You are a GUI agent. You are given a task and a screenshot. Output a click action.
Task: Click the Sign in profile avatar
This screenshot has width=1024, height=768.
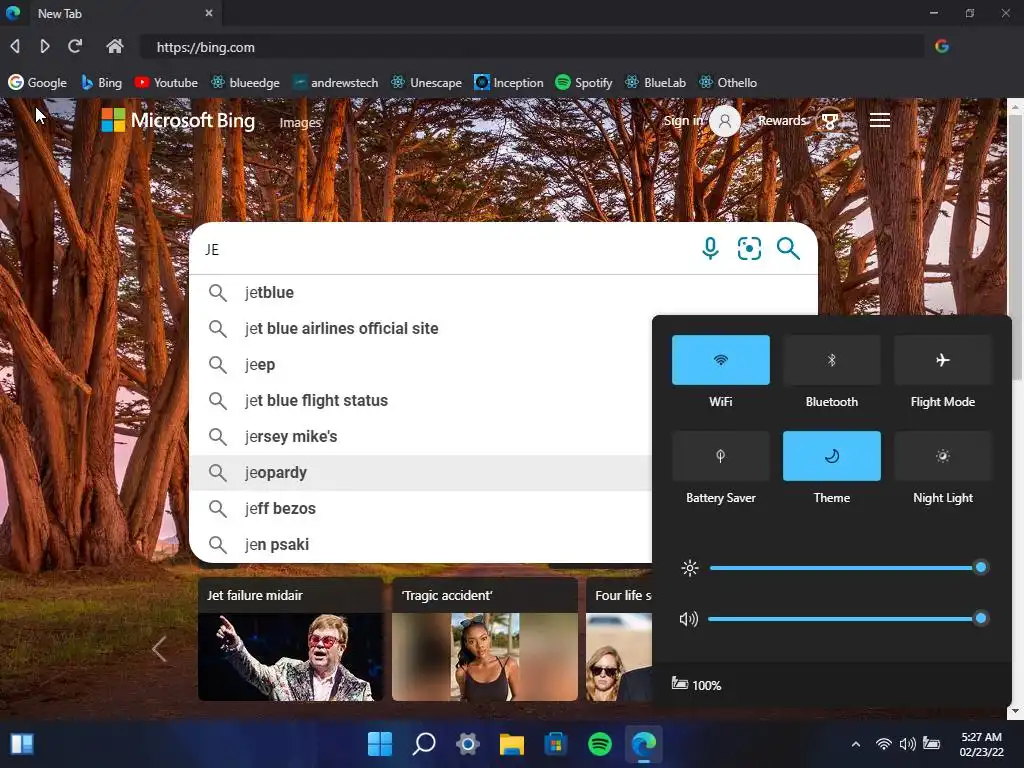725,121
